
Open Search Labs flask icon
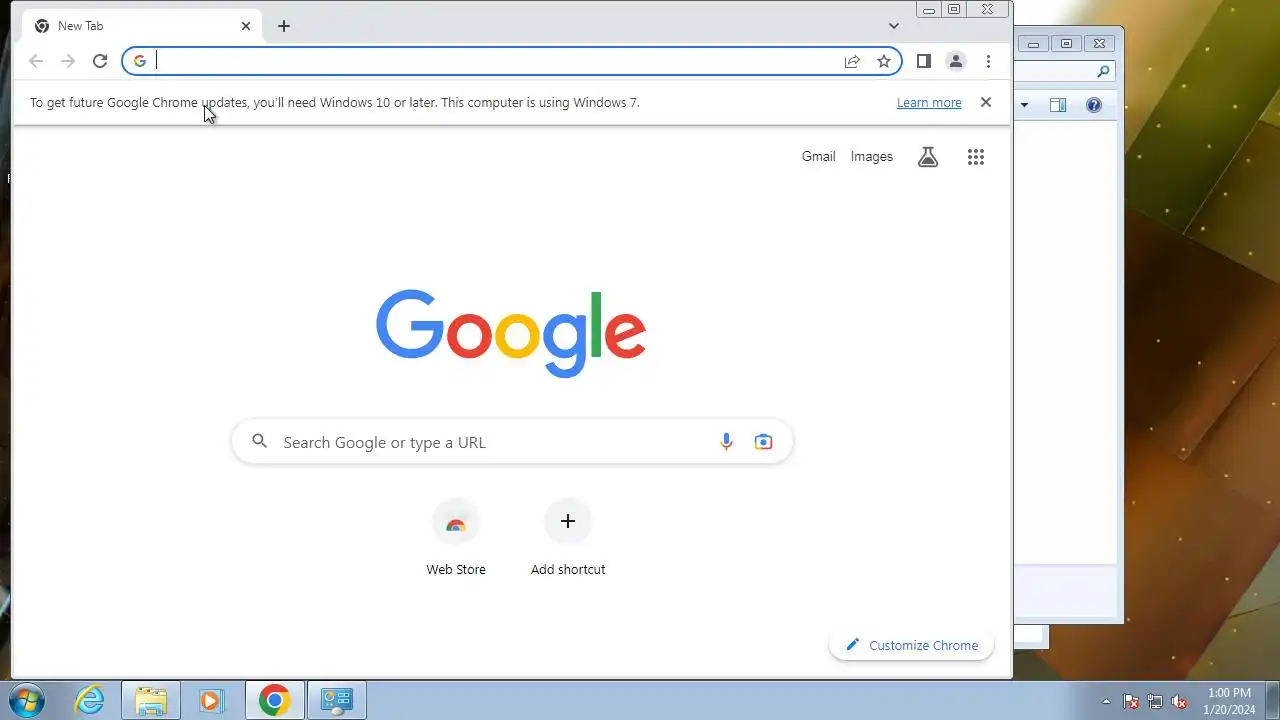click(928, 157)
